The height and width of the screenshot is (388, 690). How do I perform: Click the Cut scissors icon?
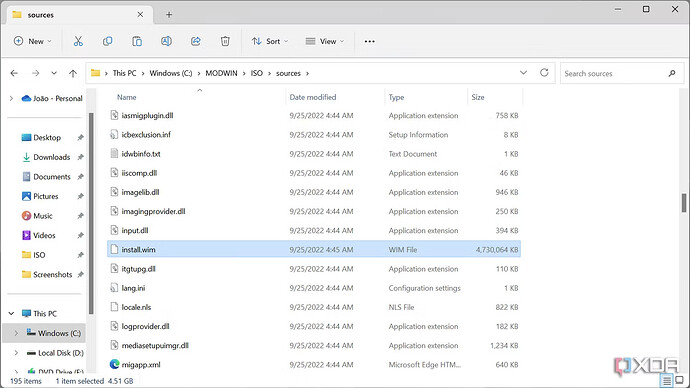tap(78, 41)
